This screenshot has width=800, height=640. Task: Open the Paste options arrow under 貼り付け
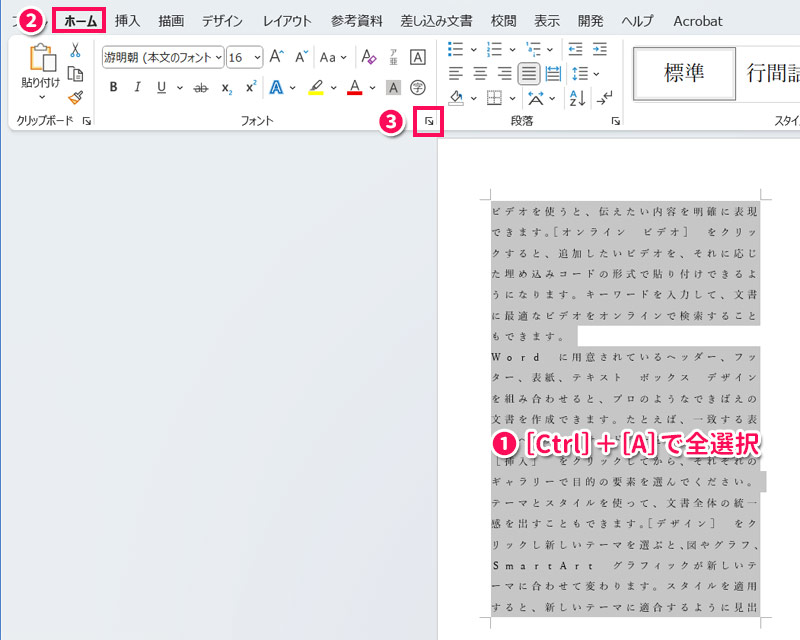click(42, 97)
